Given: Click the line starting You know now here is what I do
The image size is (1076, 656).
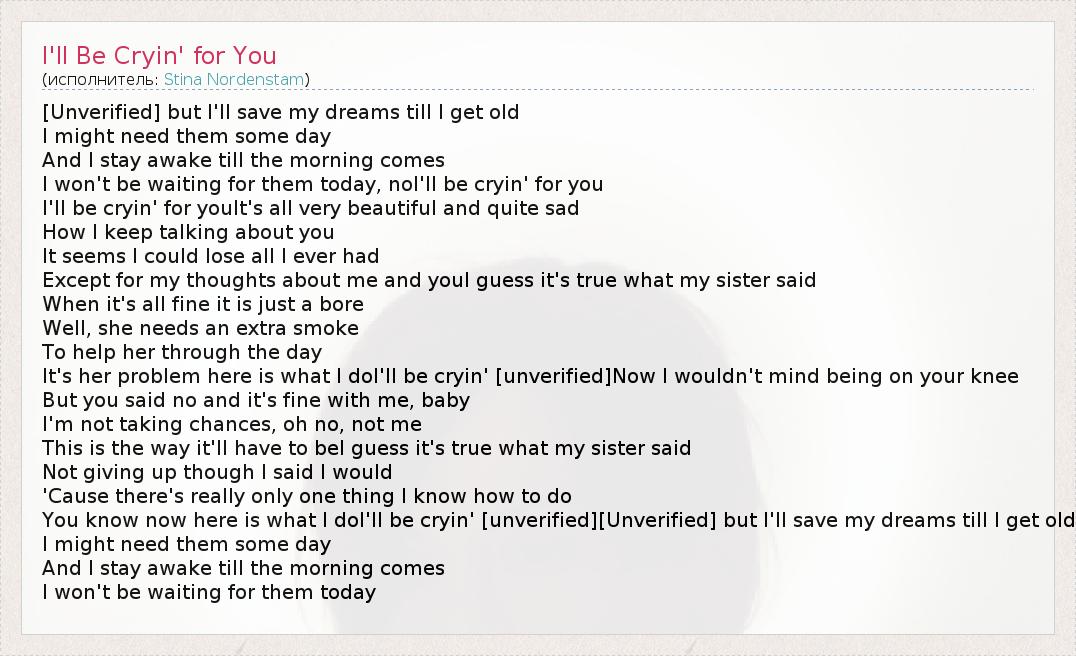Looking at the screenshot, I should click(558, 520).
